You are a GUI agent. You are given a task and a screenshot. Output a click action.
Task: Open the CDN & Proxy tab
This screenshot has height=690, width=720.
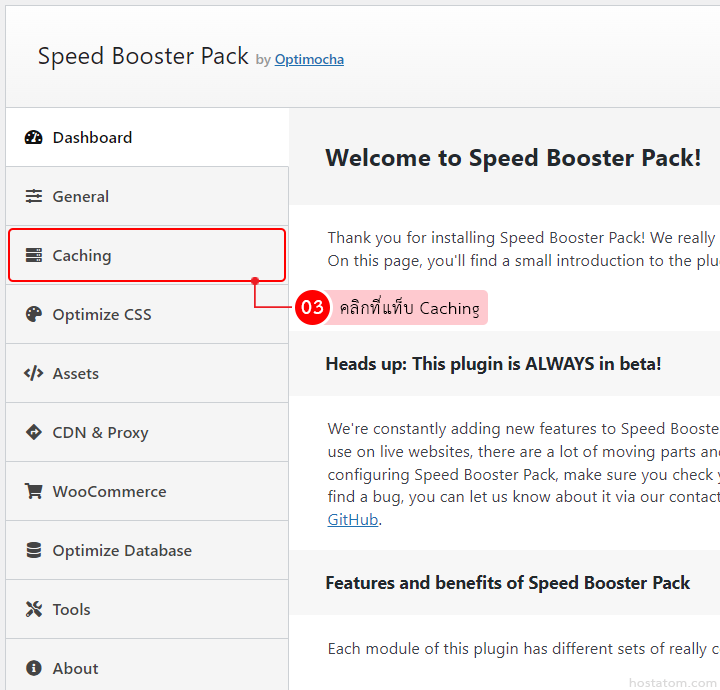click(100, 433)
